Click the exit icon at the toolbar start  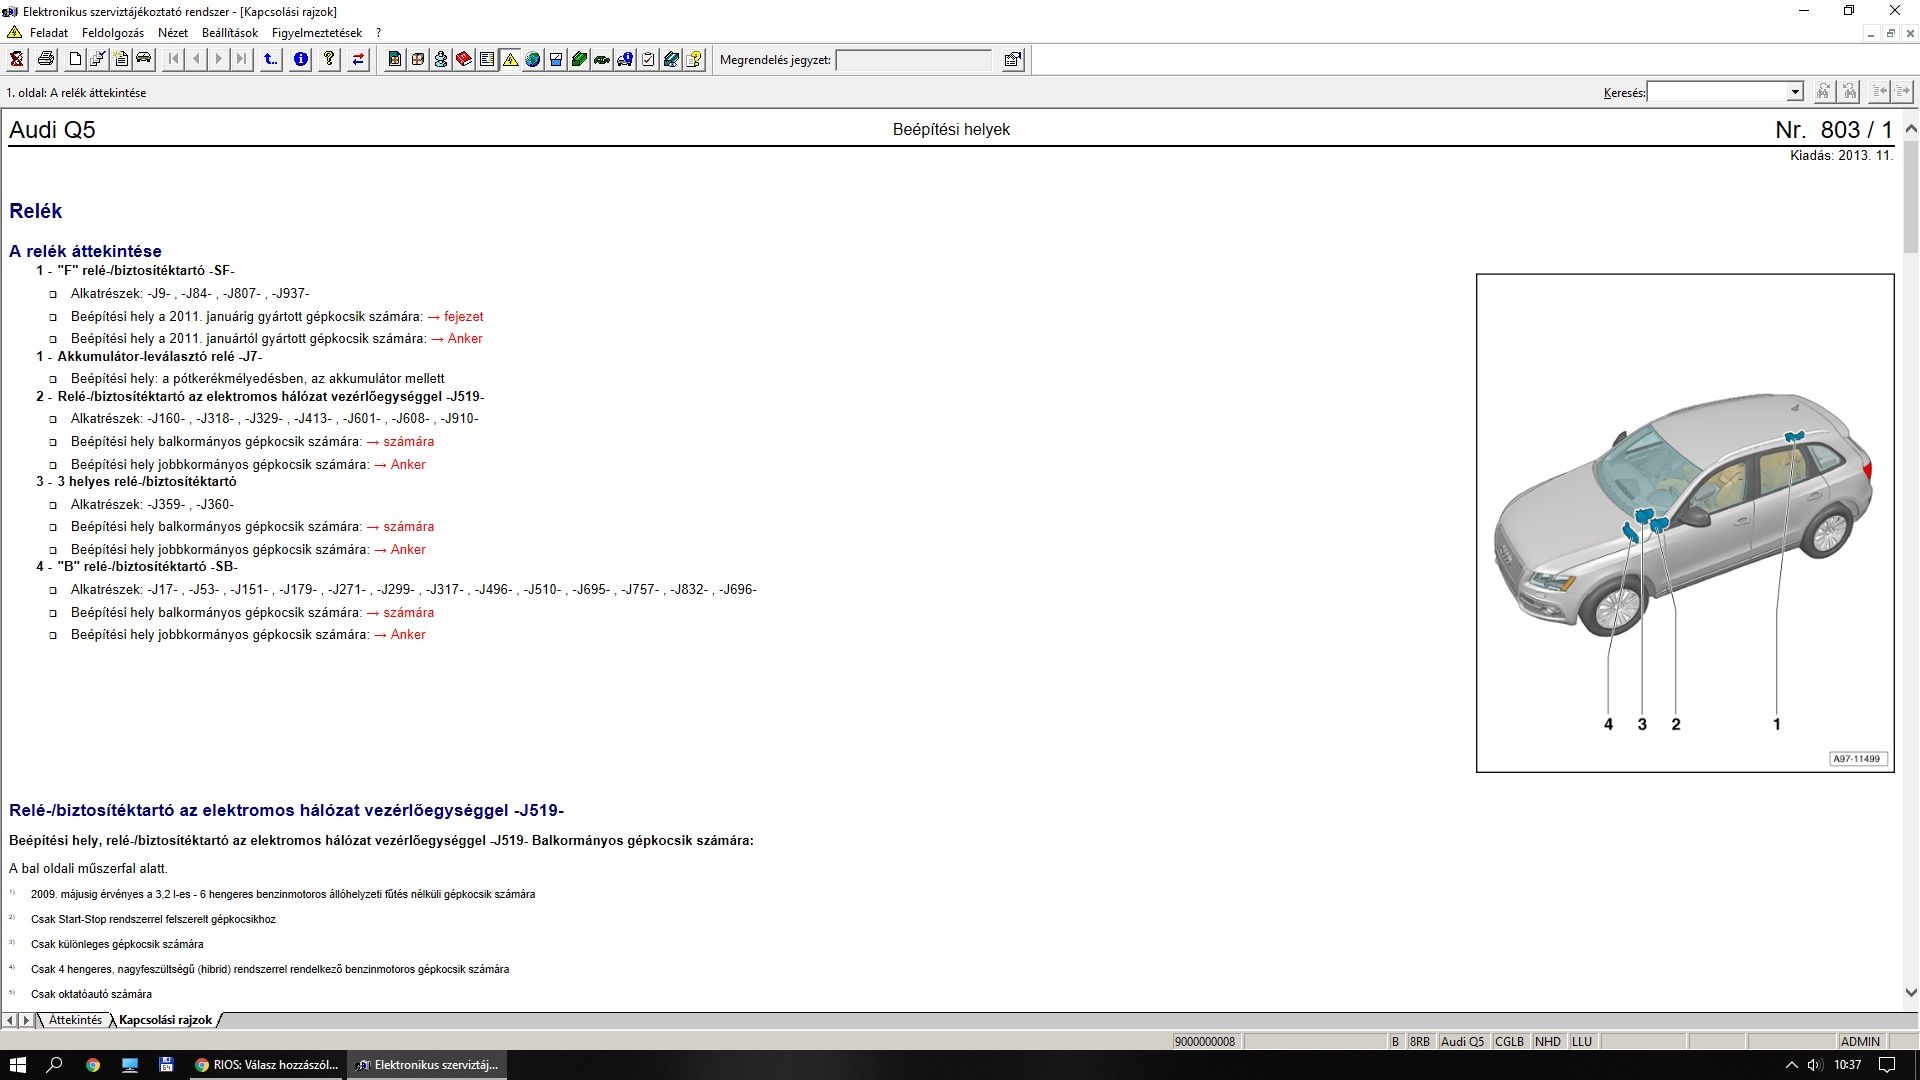pyautogui.click(x=17, y=60)
